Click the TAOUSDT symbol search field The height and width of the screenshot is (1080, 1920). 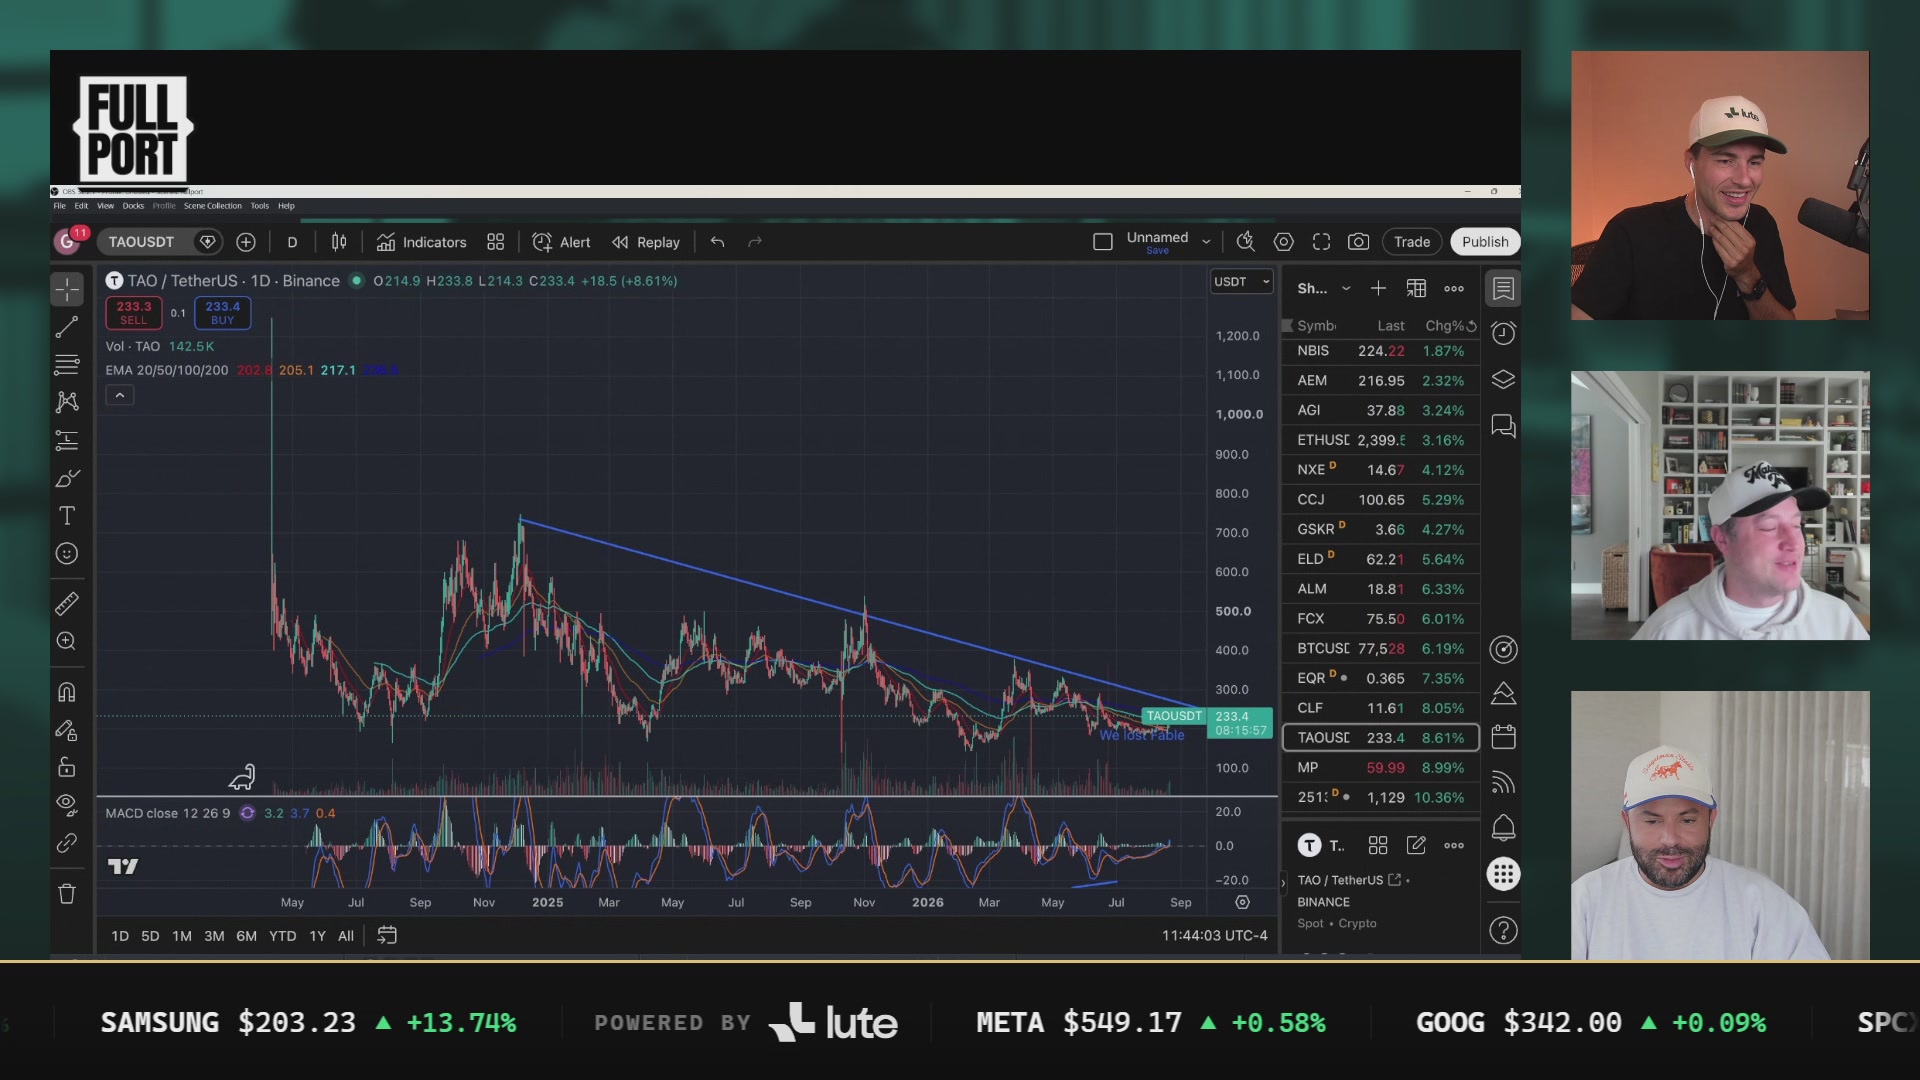pos(141,242)
